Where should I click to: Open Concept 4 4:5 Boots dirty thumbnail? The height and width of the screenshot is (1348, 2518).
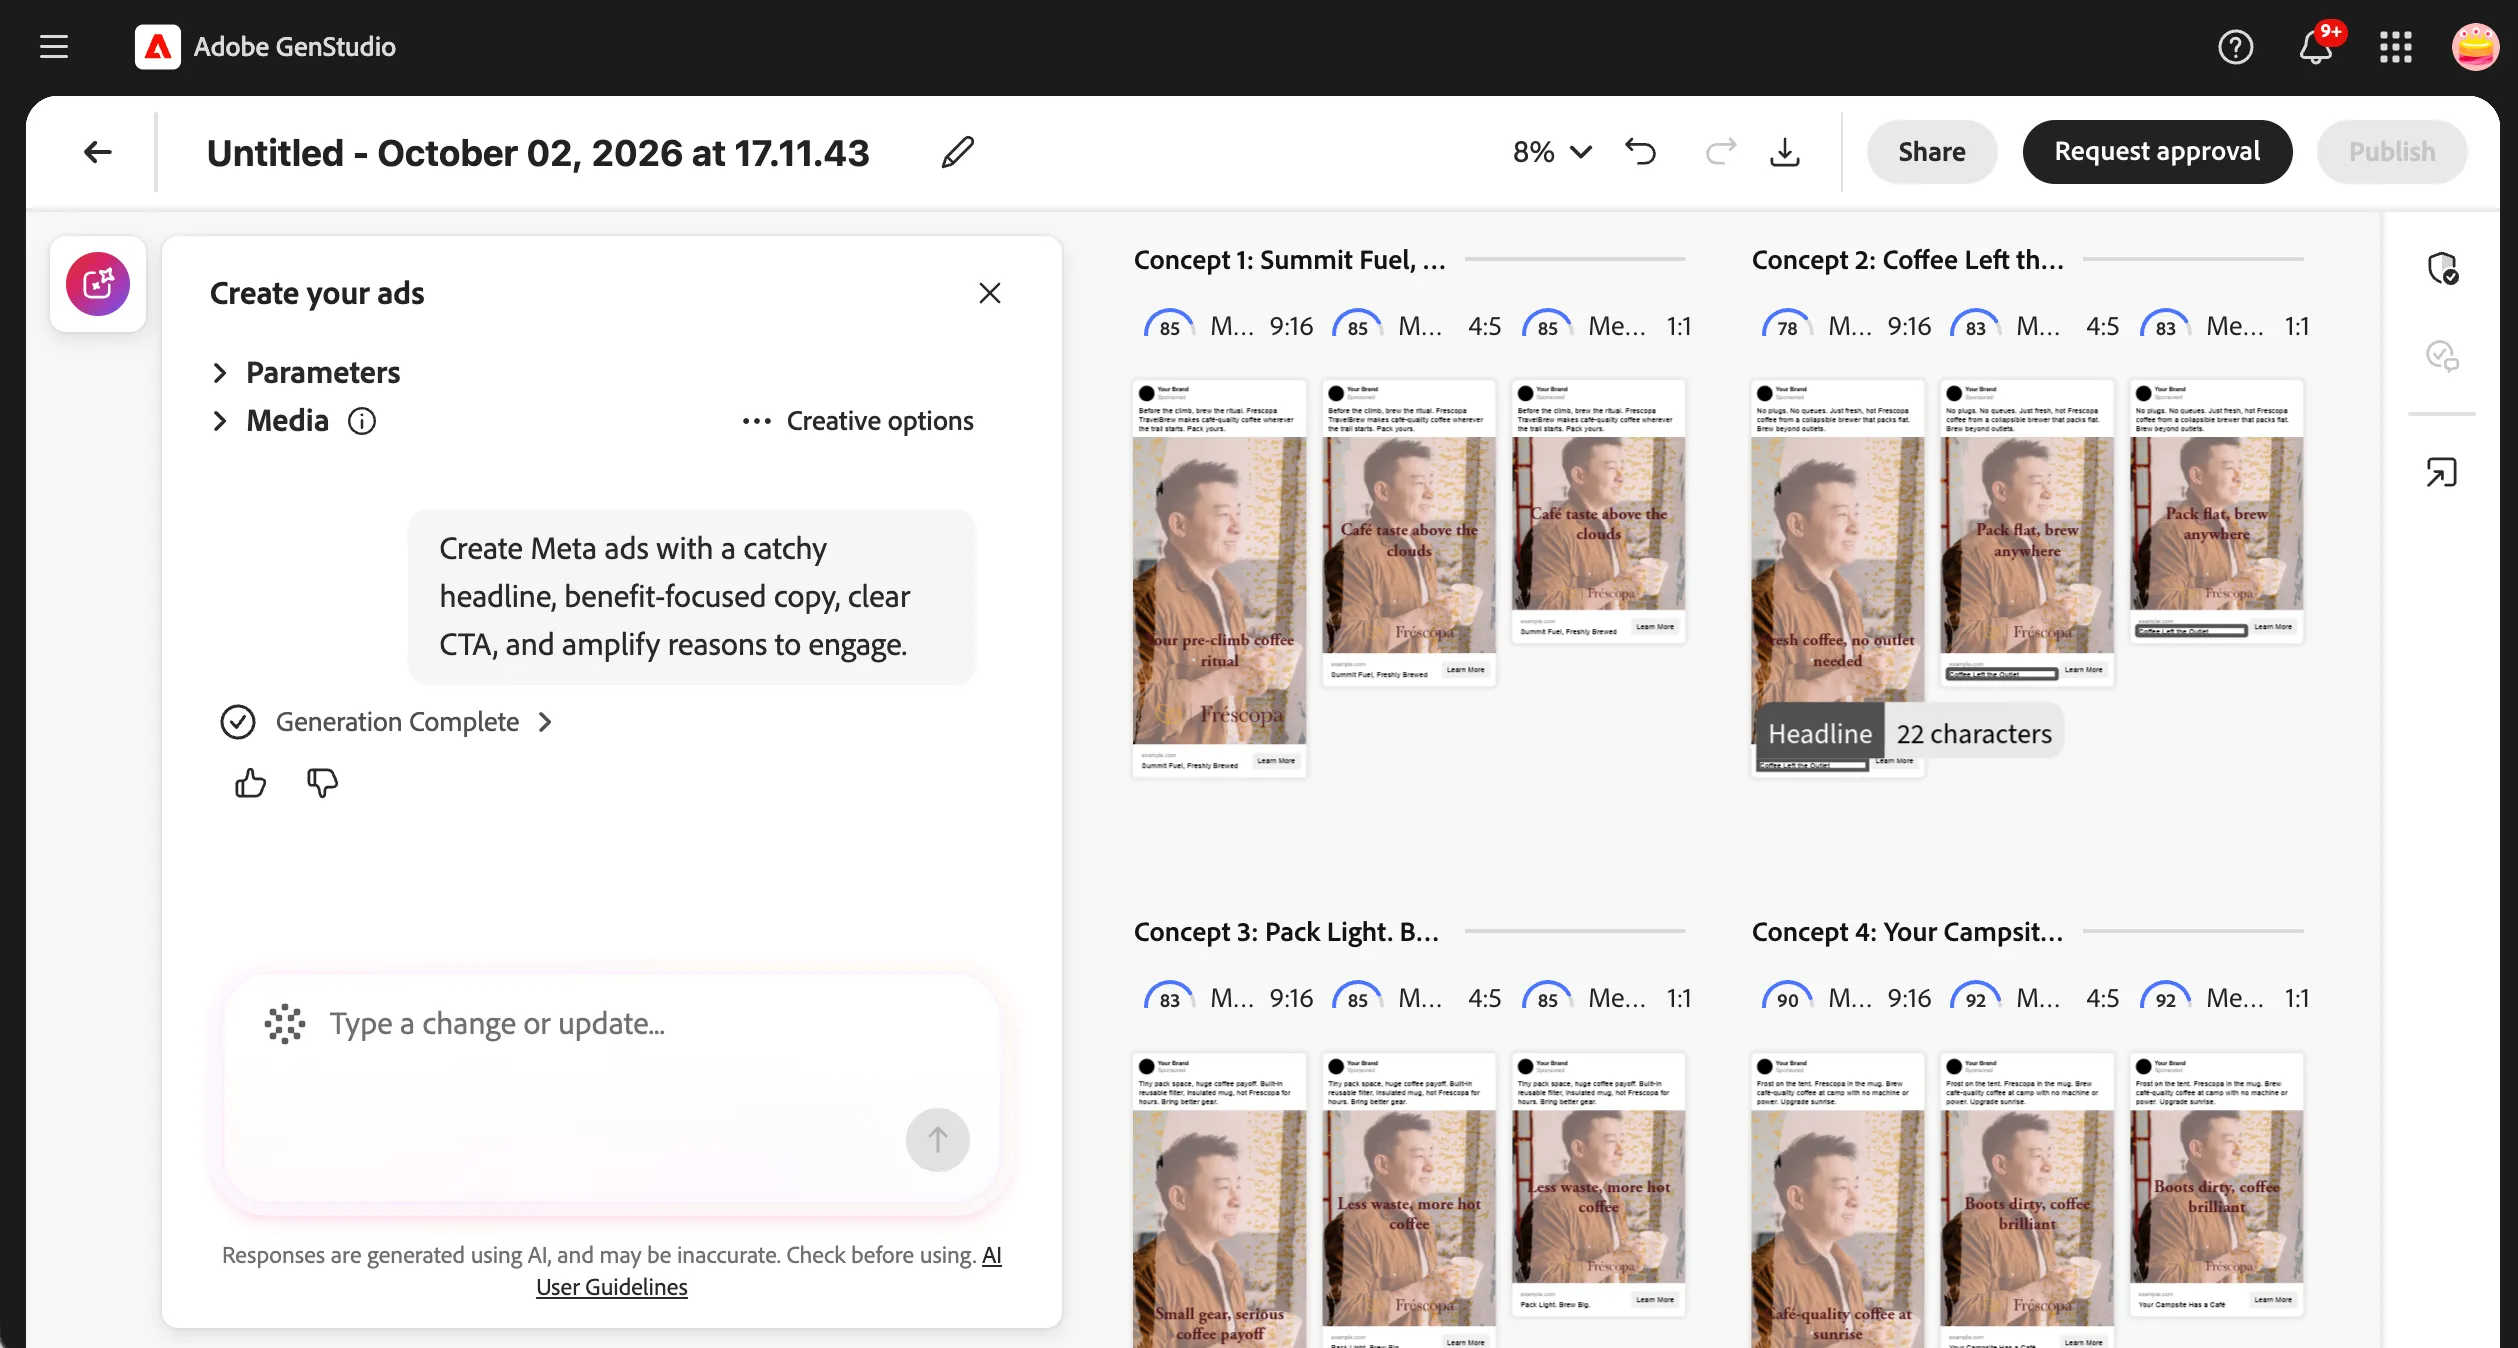tap(2026, 1199)
